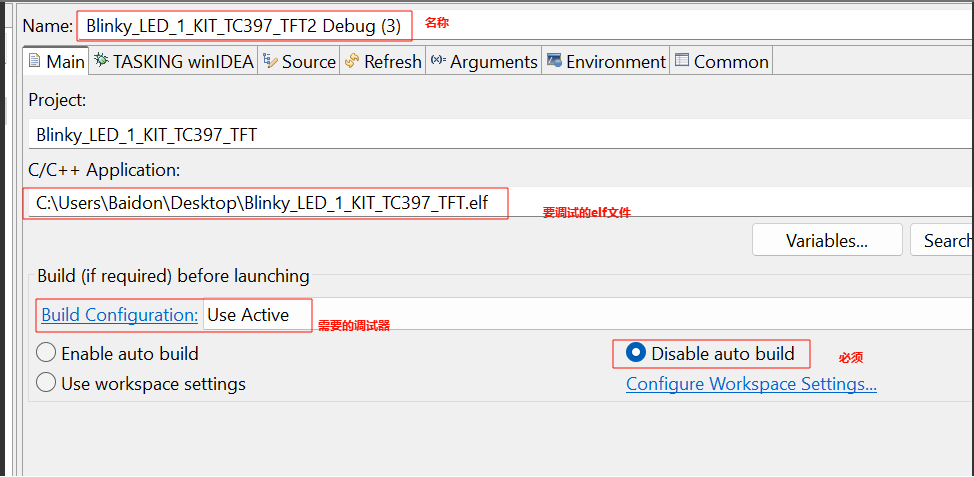Click the Arguments tab's (x)= icon
The width and height of the screenshot is (974, 477).
438,61
